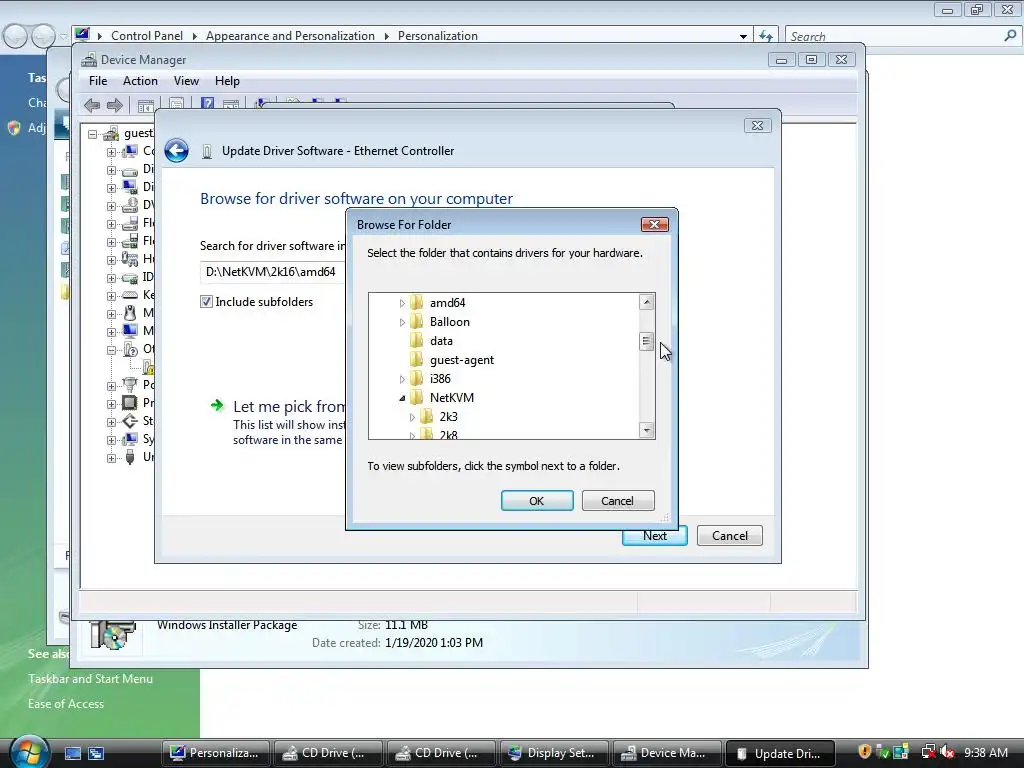Viewport: 1024px width, 768px height.
Task: Open the Help toolbar icon in Device Manager
Action: [208, 104]
